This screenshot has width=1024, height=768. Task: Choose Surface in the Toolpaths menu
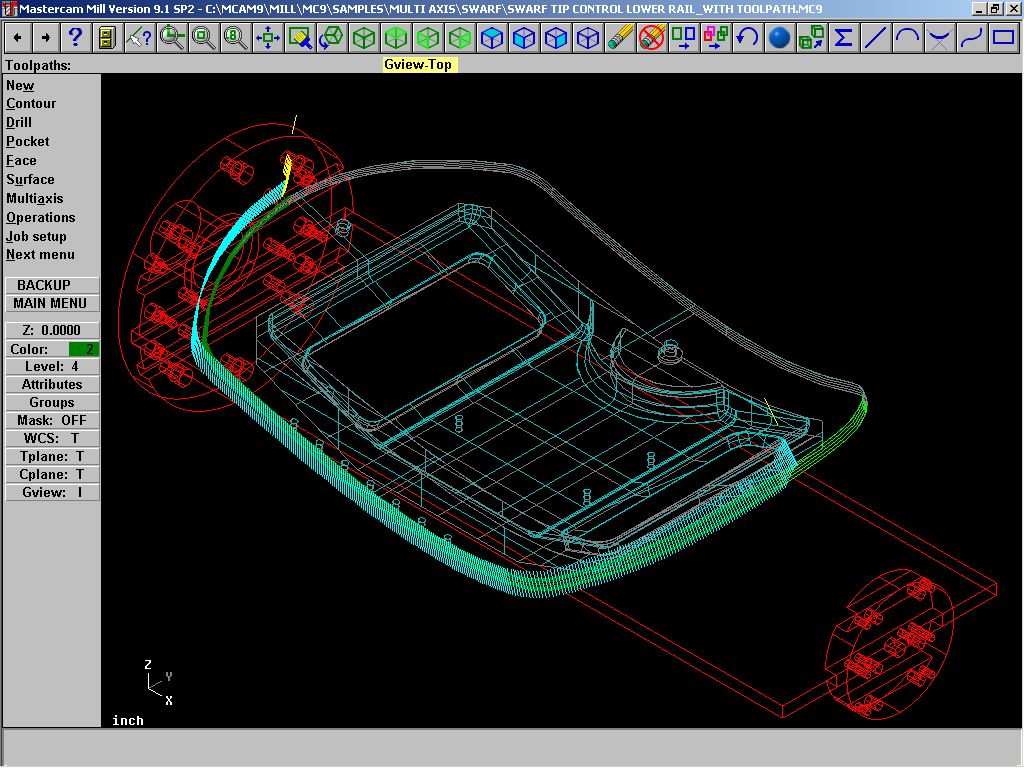point(30,180)
